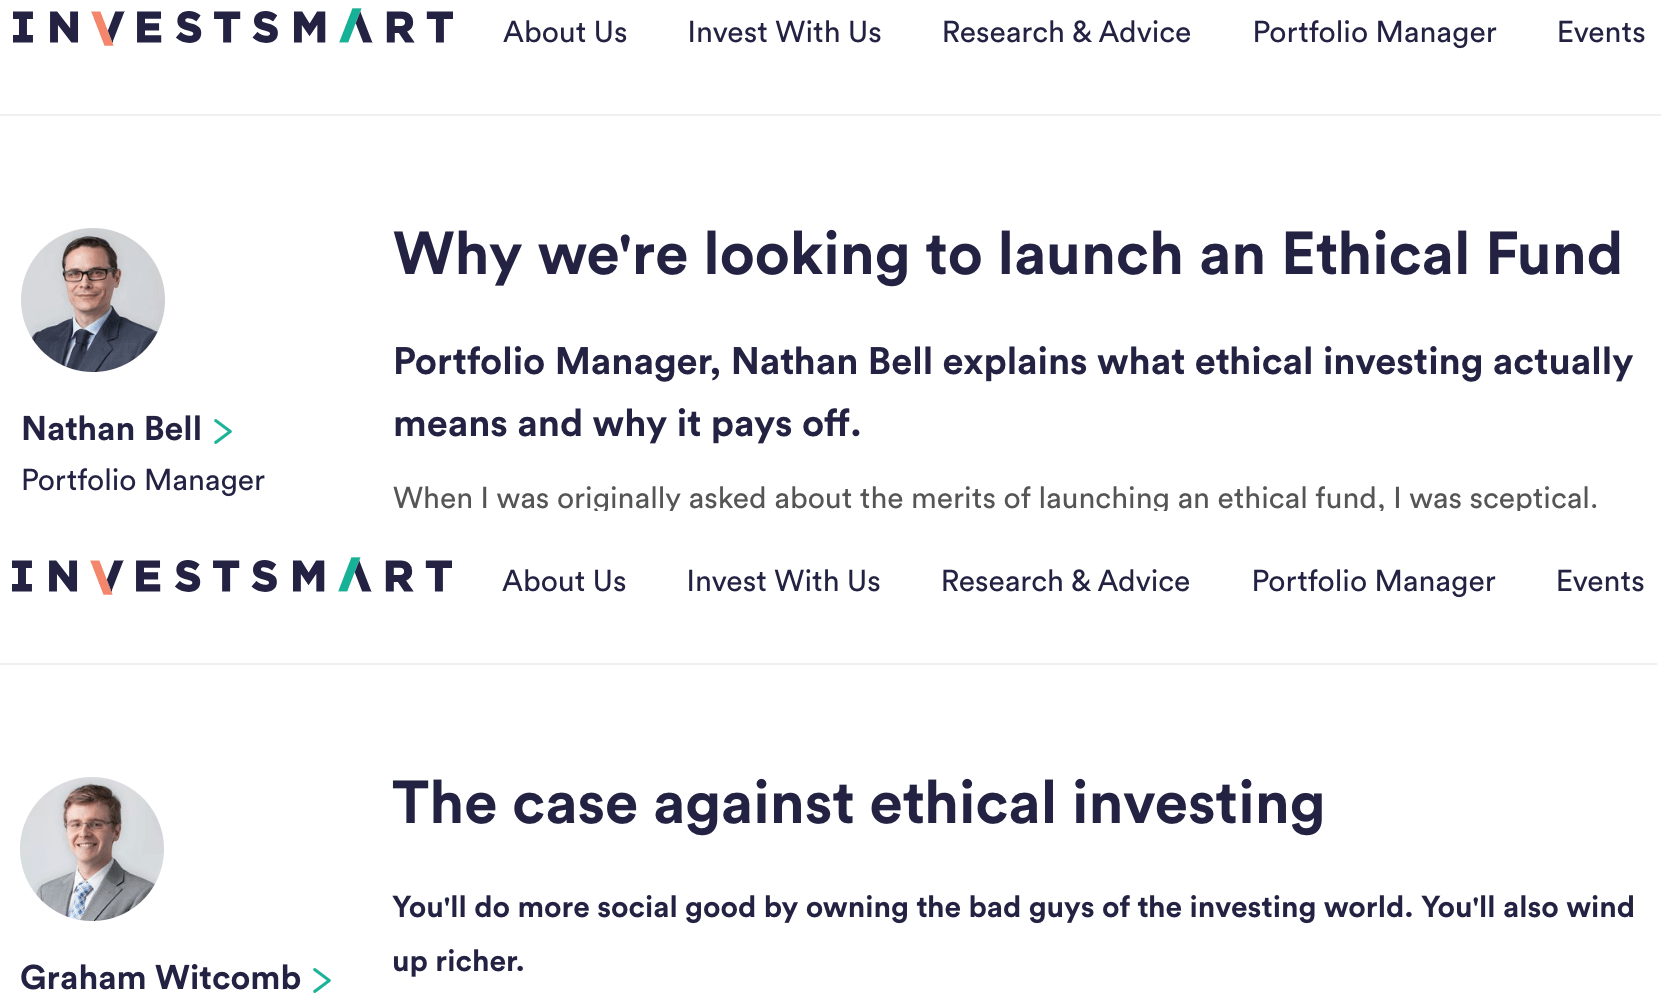The height and width of the screenshot is (997, 1673).
Task: Open About Us in the Ethical Fund page header
Action: [565, 32]
